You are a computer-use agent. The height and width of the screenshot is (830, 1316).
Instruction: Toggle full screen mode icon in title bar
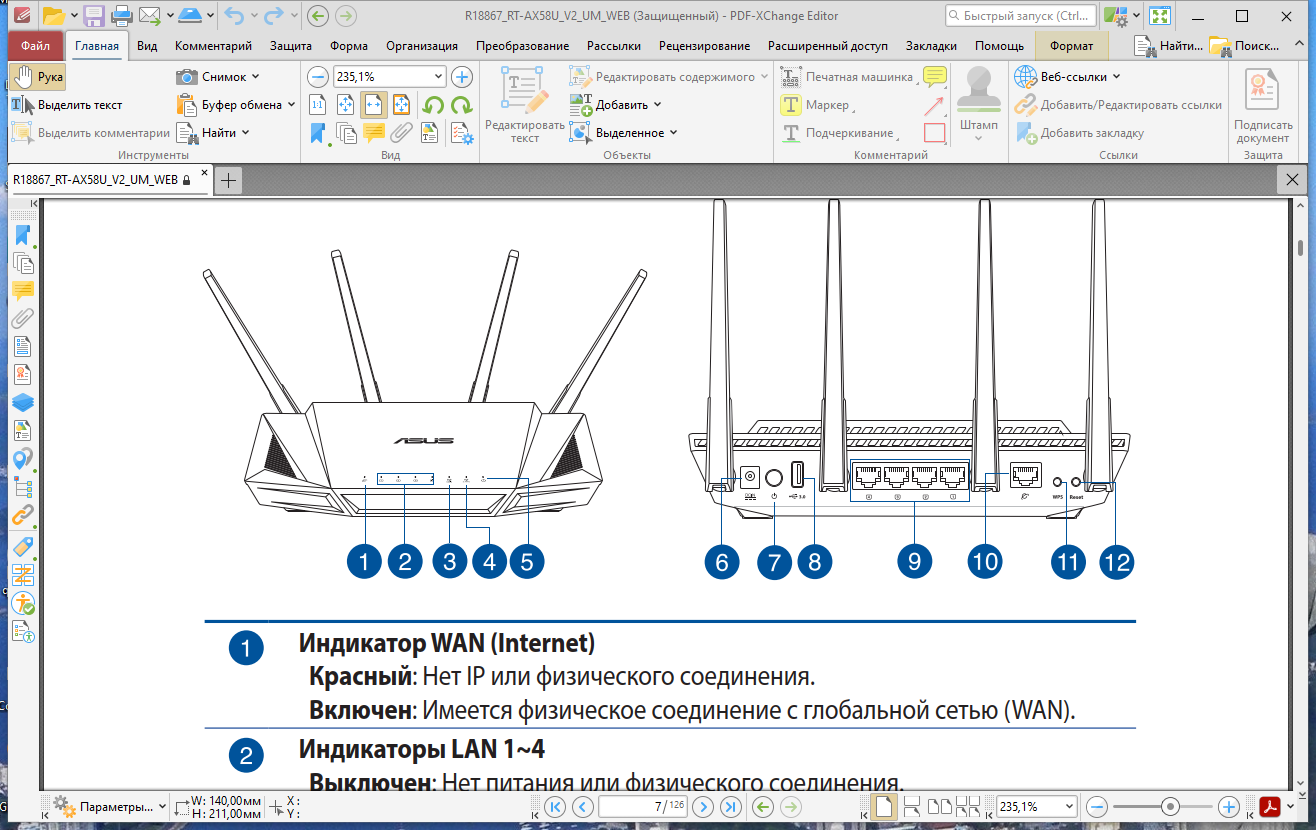tap(1160, 15)
